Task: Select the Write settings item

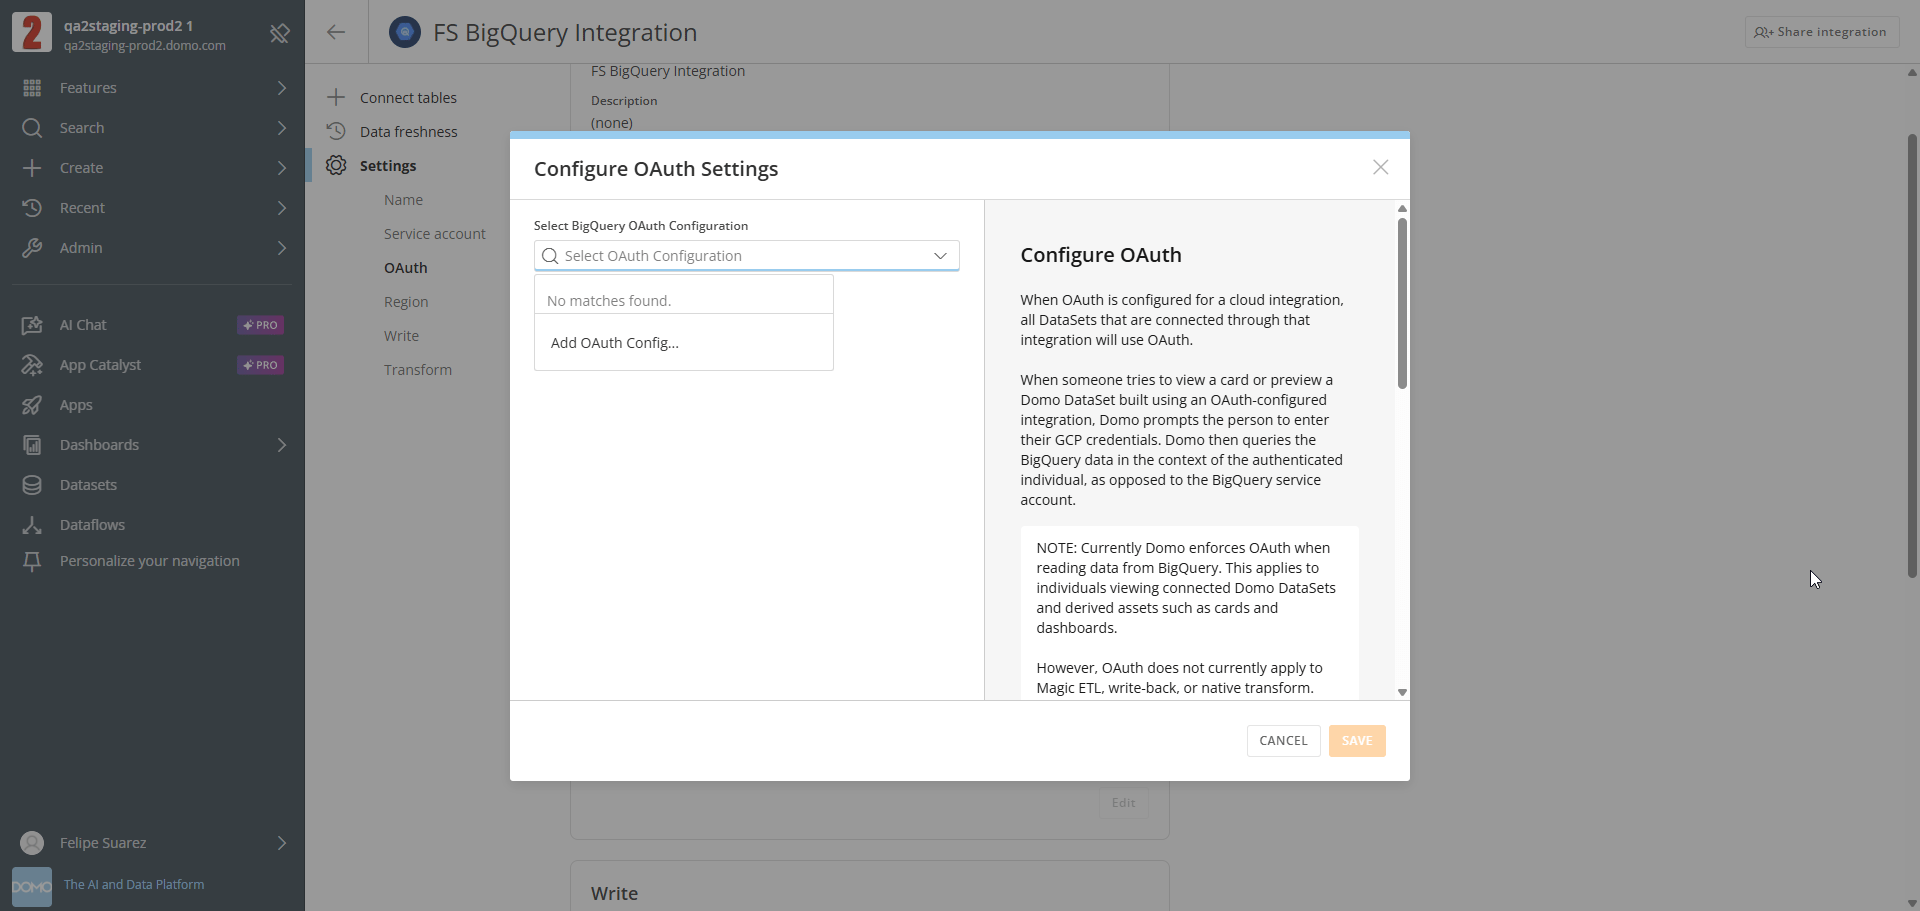Action: click(402, 336)
